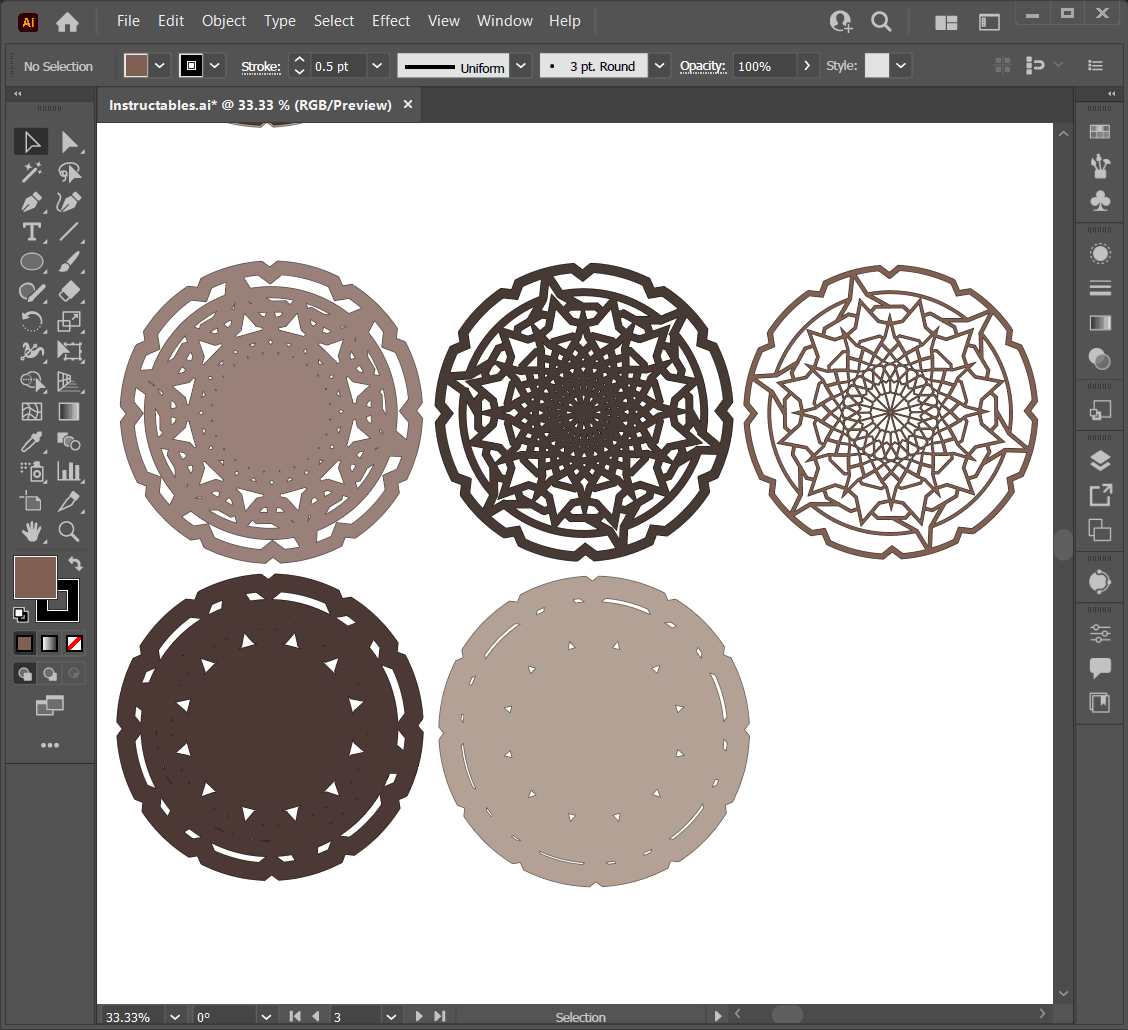This screenshot has height=1030, width=1128.
Task: Select the Scale tool
Action: pyautogui.click(x=69, y=322)
